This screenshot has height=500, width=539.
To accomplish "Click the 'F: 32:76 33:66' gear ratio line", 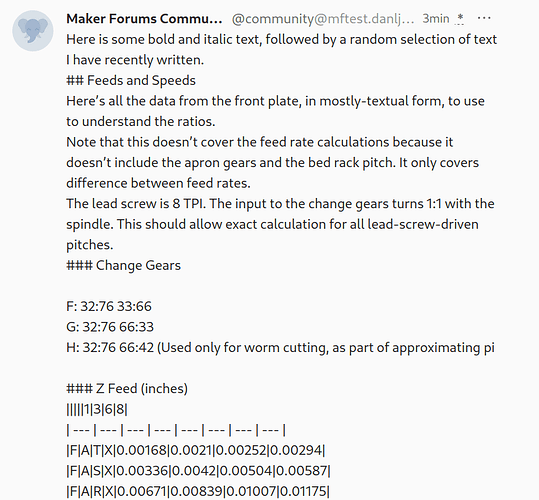I will pyautogui.click(x=109, y=306).
